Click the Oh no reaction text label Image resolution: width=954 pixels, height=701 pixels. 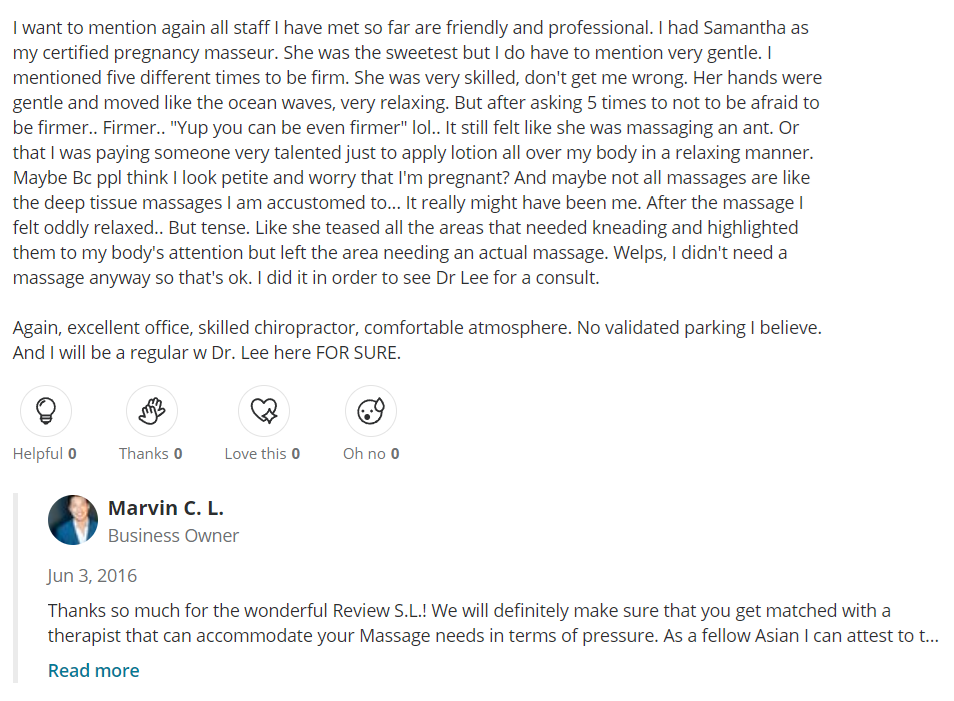364,454
